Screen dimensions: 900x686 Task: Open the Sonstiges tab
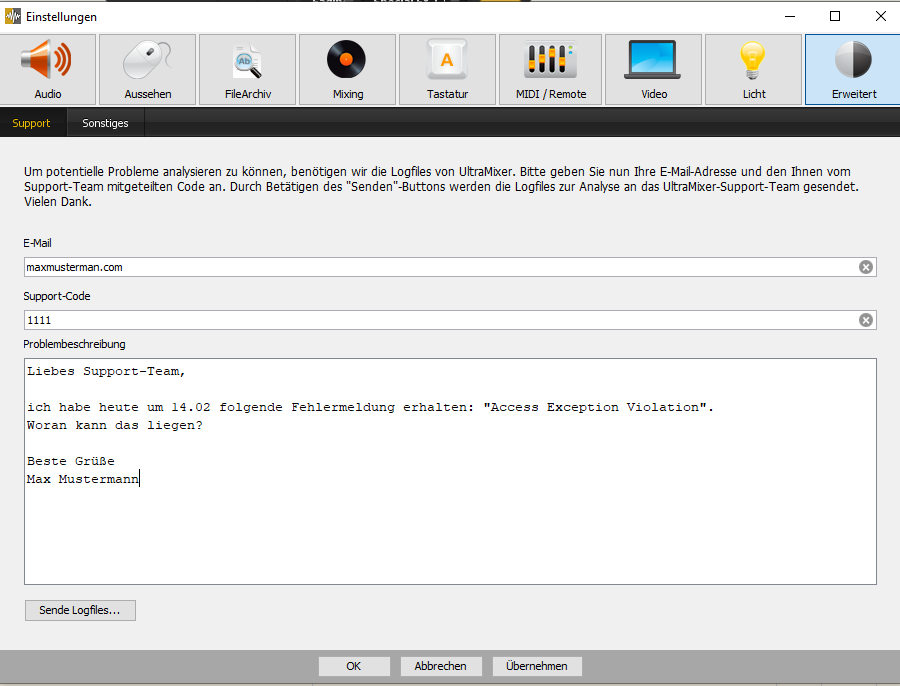point(105,123)
